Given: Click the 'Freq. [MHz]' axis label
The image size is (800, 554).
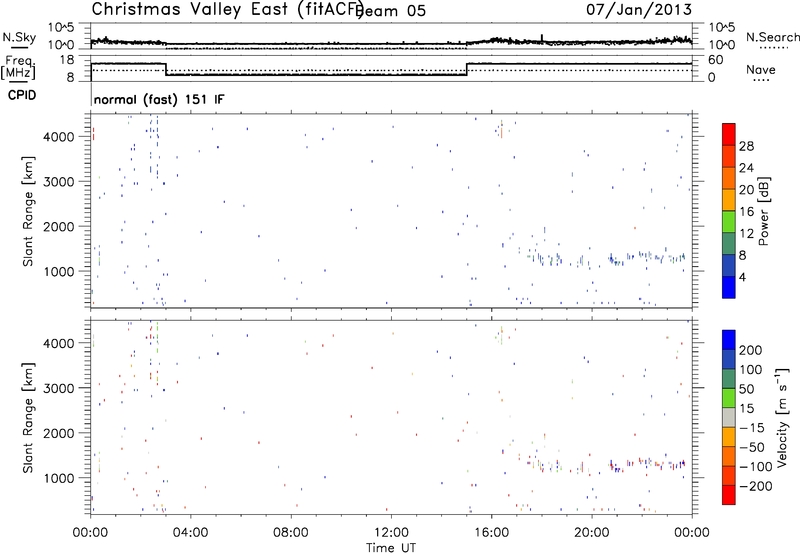Looking at the screenshot, I should point(19,67).
